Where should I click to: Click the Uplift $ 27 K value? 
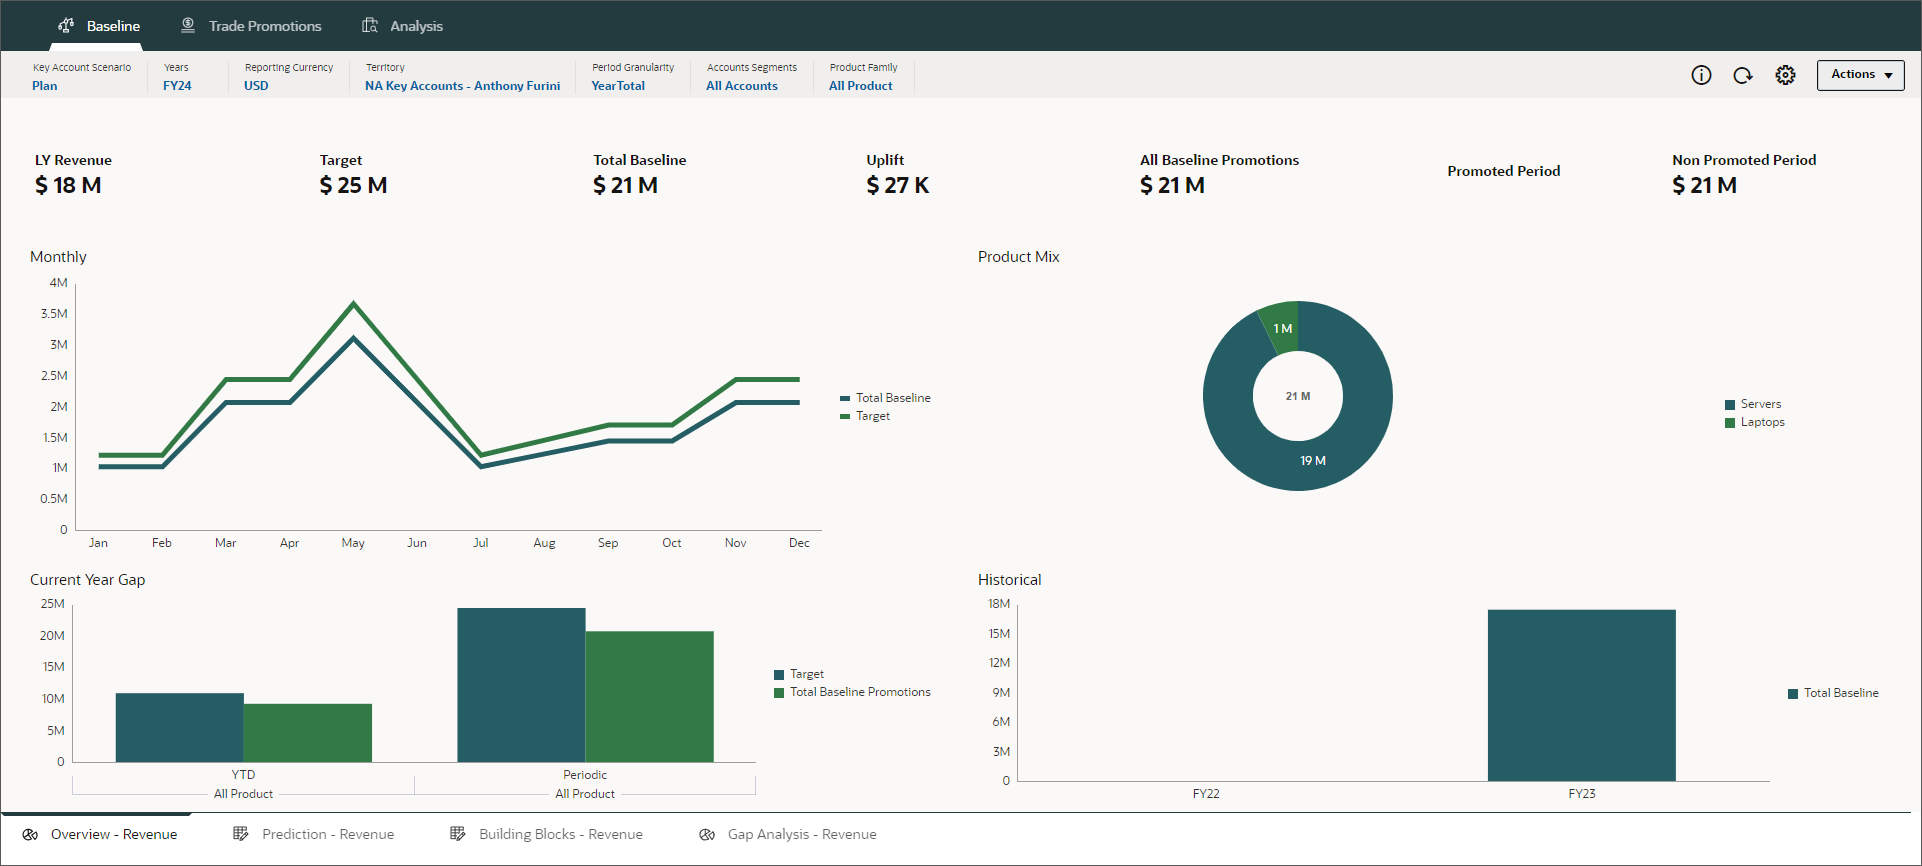898,185
